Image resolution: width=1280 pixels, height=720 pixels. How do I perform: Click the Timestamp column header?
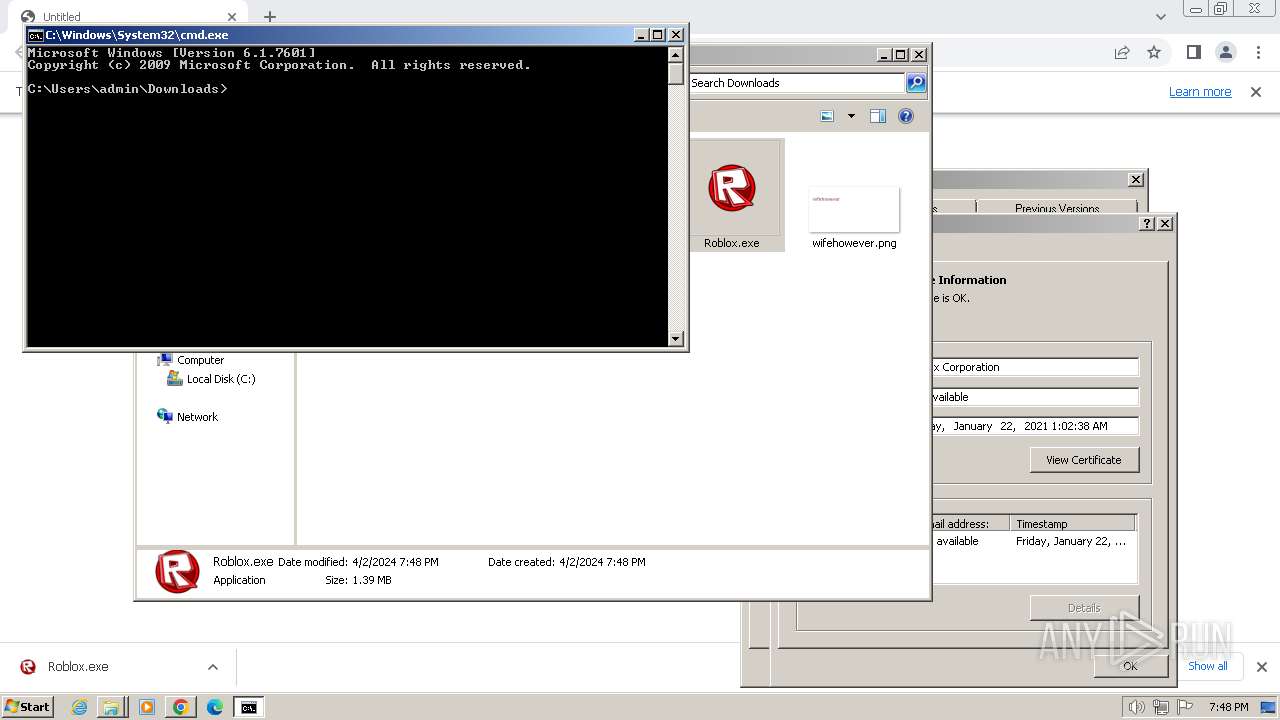tap(1072, 523)
